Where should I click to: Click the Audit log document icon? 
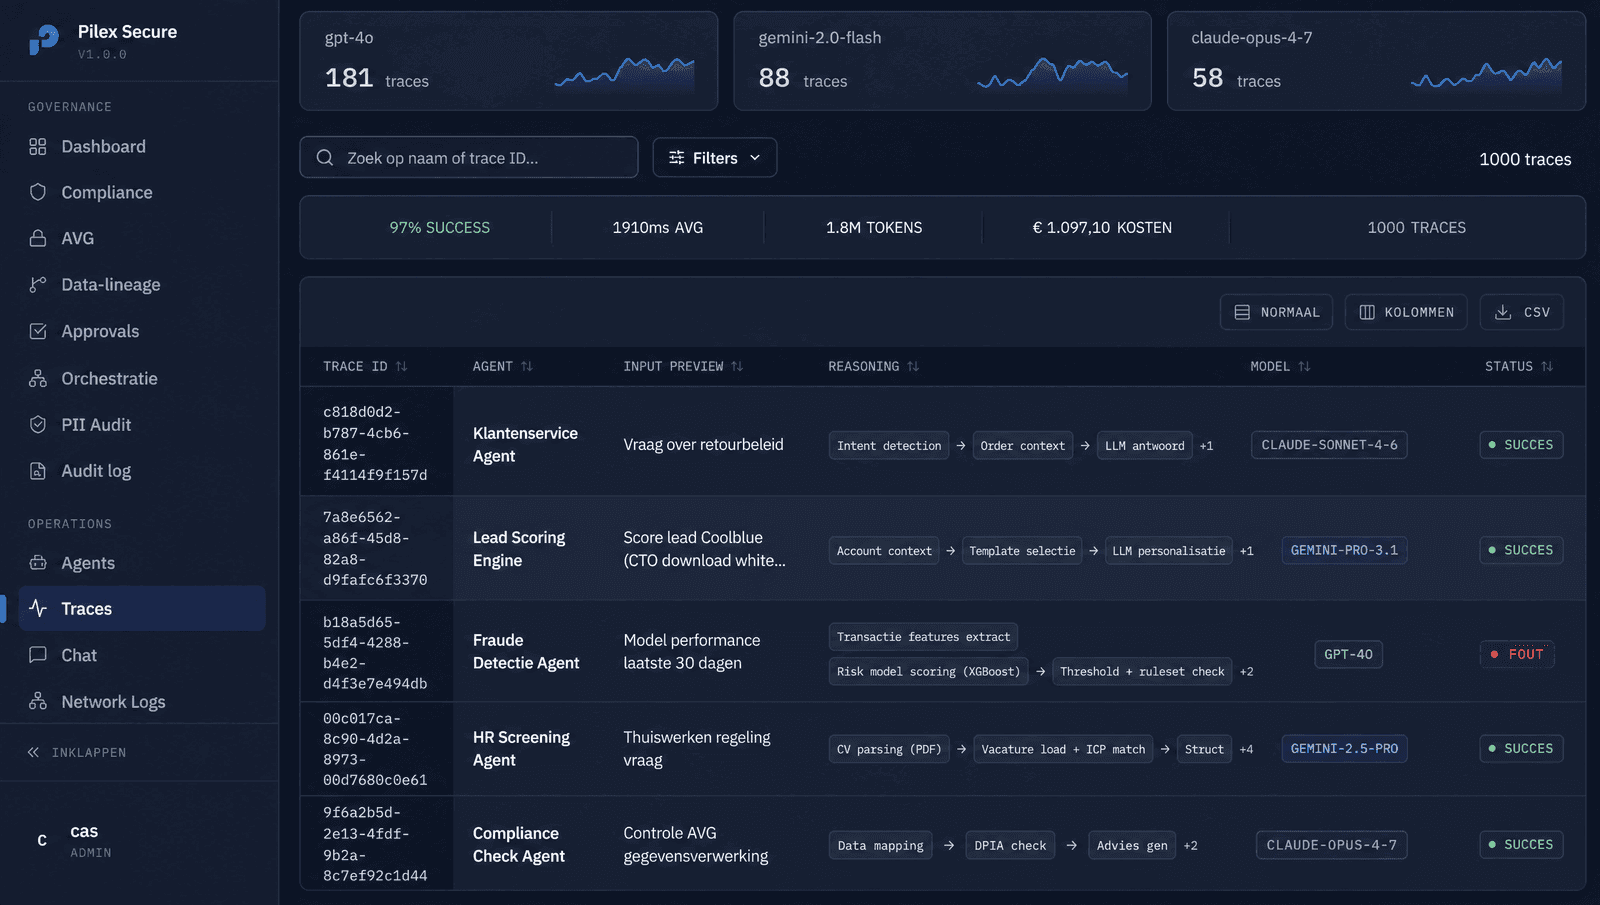pos(38,471)
